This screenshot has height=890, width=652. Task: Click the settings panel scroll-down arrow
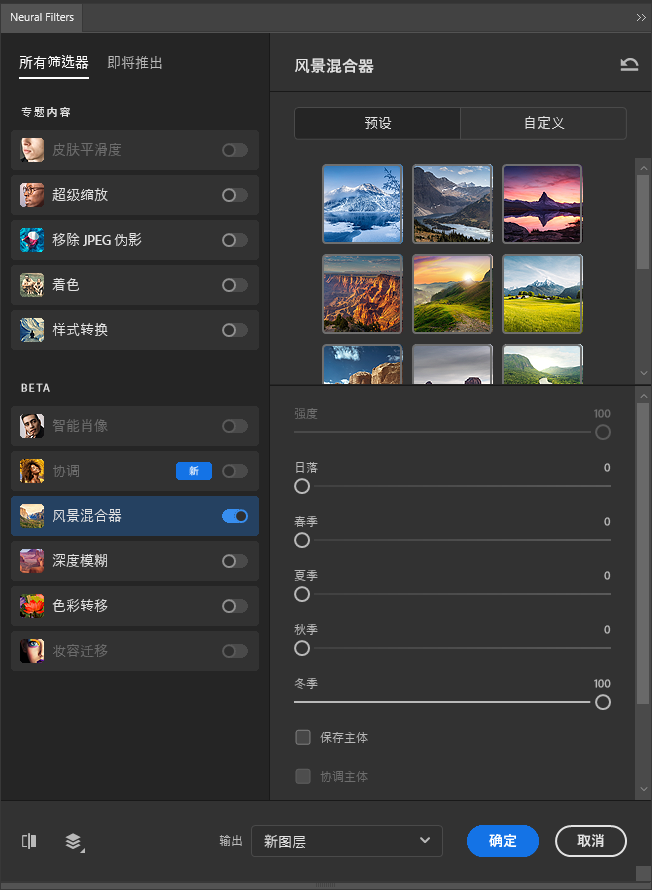tap(643, 789)
